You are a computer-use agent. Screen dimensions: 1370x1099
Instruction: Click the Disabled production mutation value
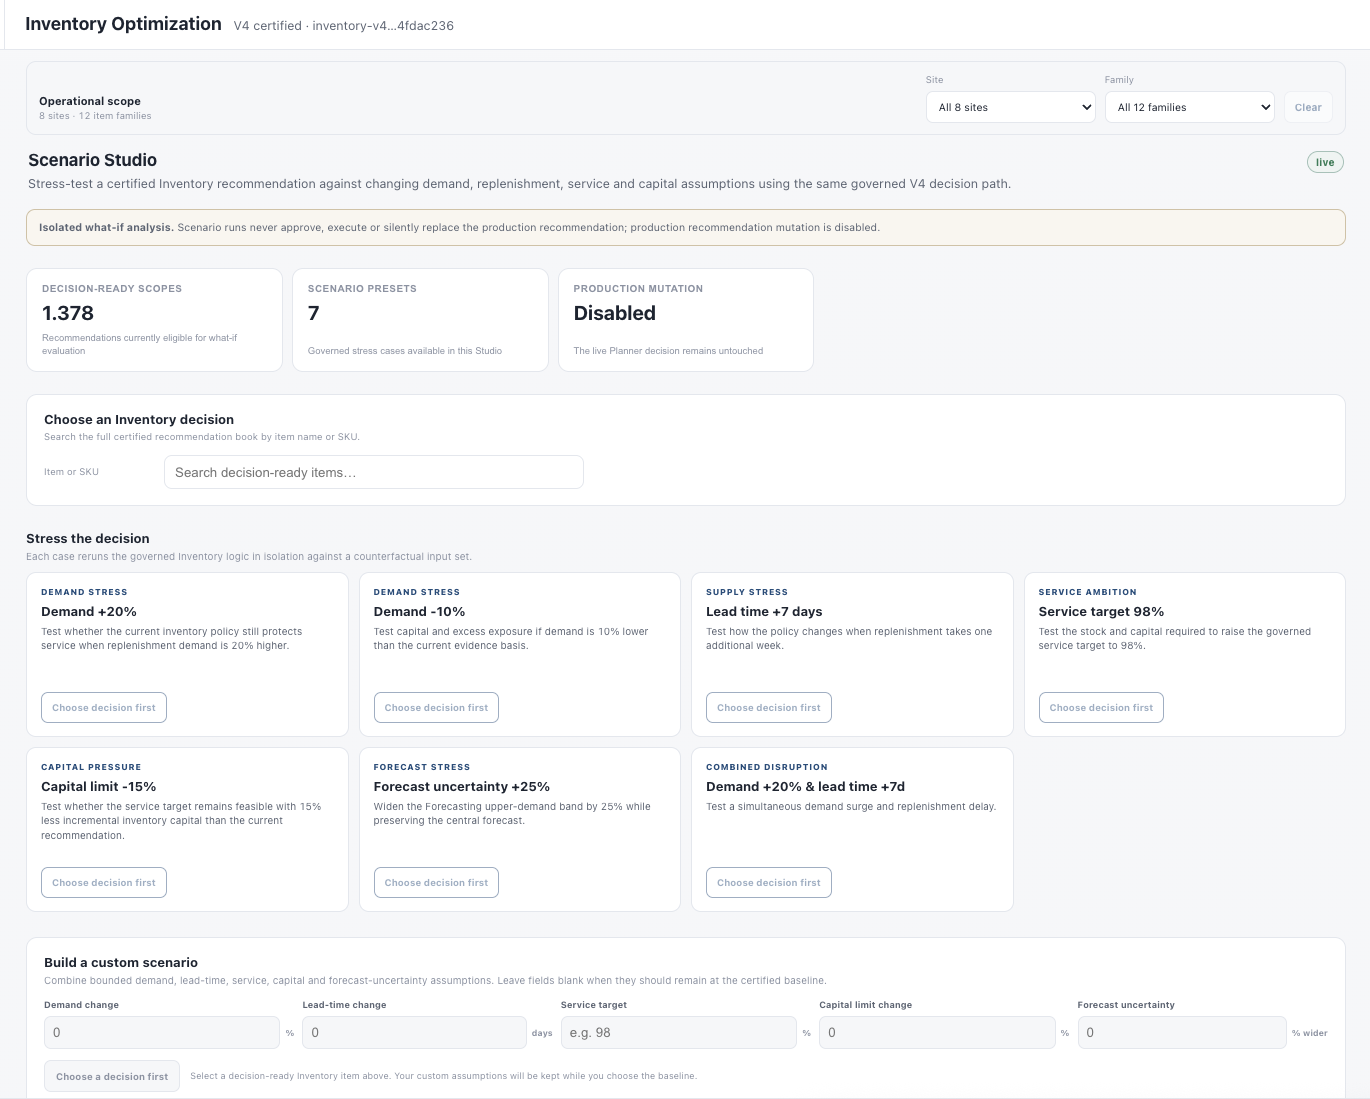tap(615, 313)
